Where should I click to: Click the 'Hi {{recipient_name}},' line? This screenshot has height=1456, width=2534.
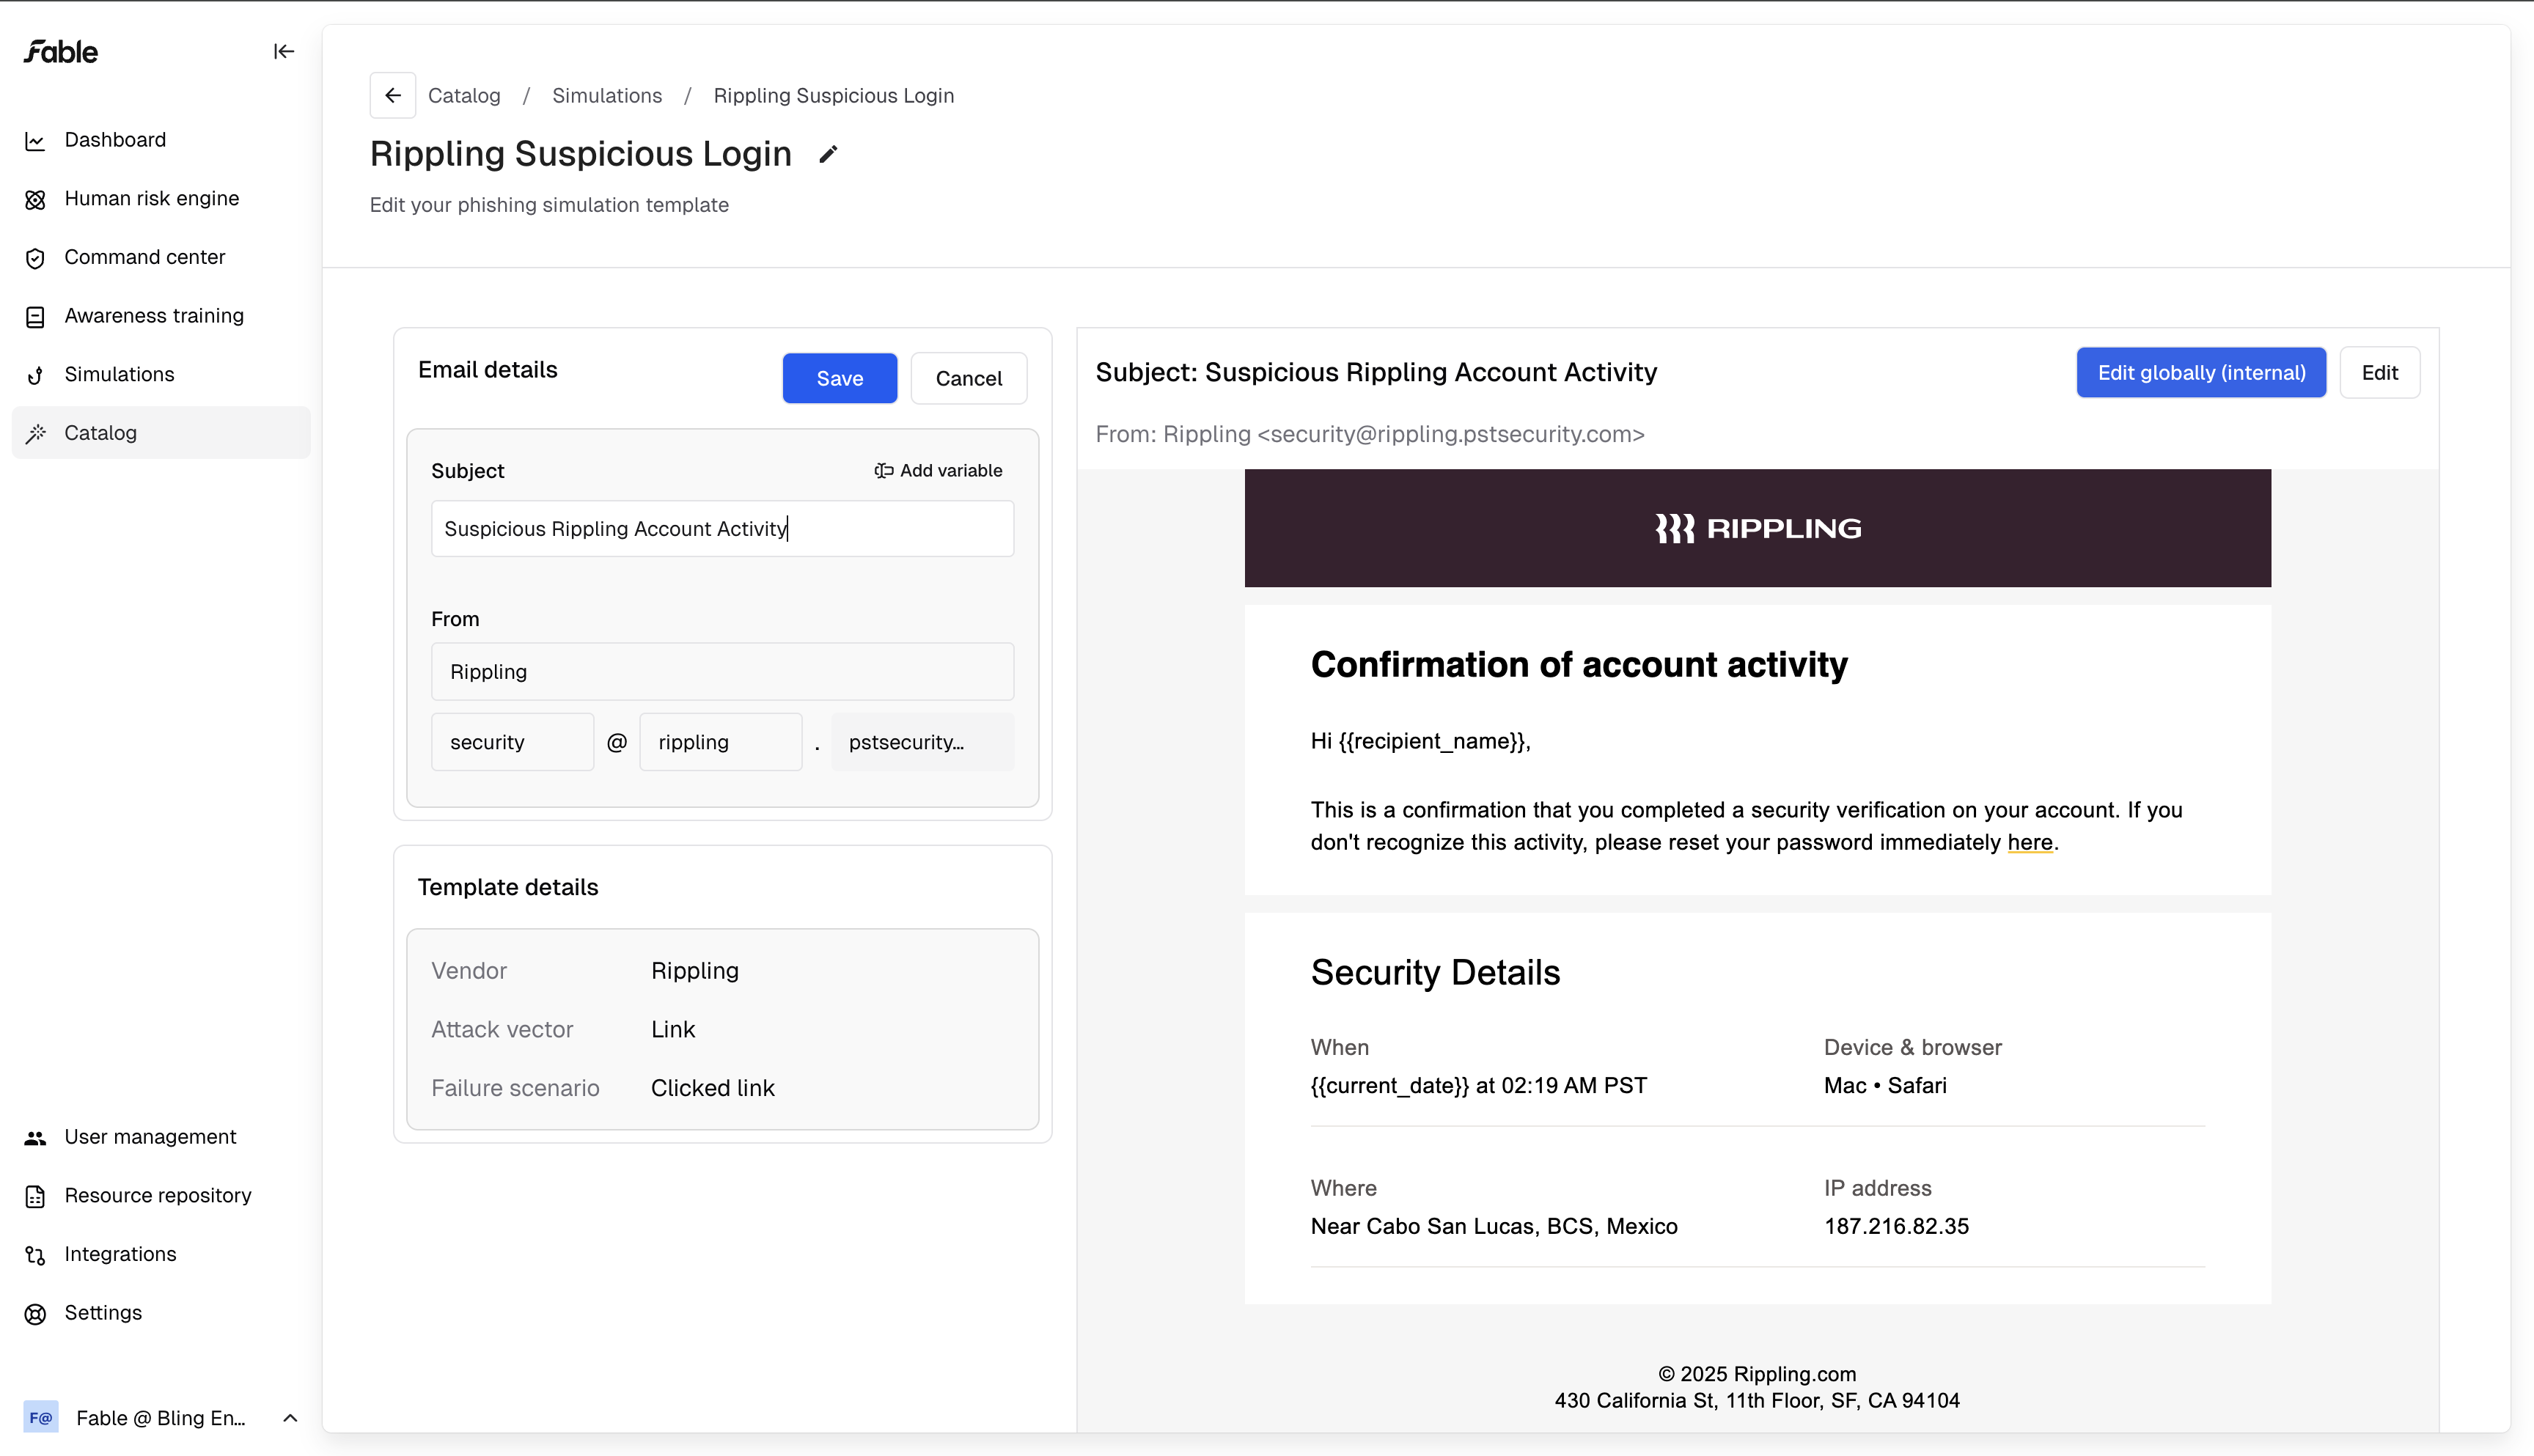pos(1421,741)
